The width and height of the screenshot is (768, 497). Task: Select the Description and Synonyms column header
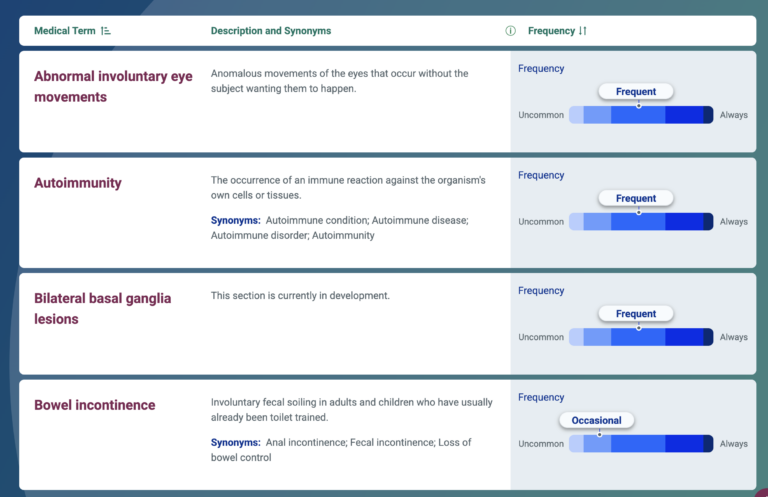click(270, 31)
